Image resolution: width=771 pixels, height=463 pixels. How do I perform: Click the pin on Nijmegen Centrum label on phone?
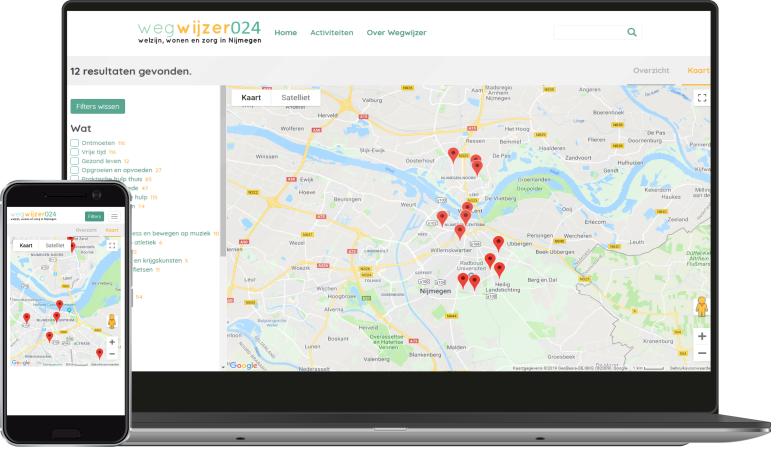click(x=57, y=317)
